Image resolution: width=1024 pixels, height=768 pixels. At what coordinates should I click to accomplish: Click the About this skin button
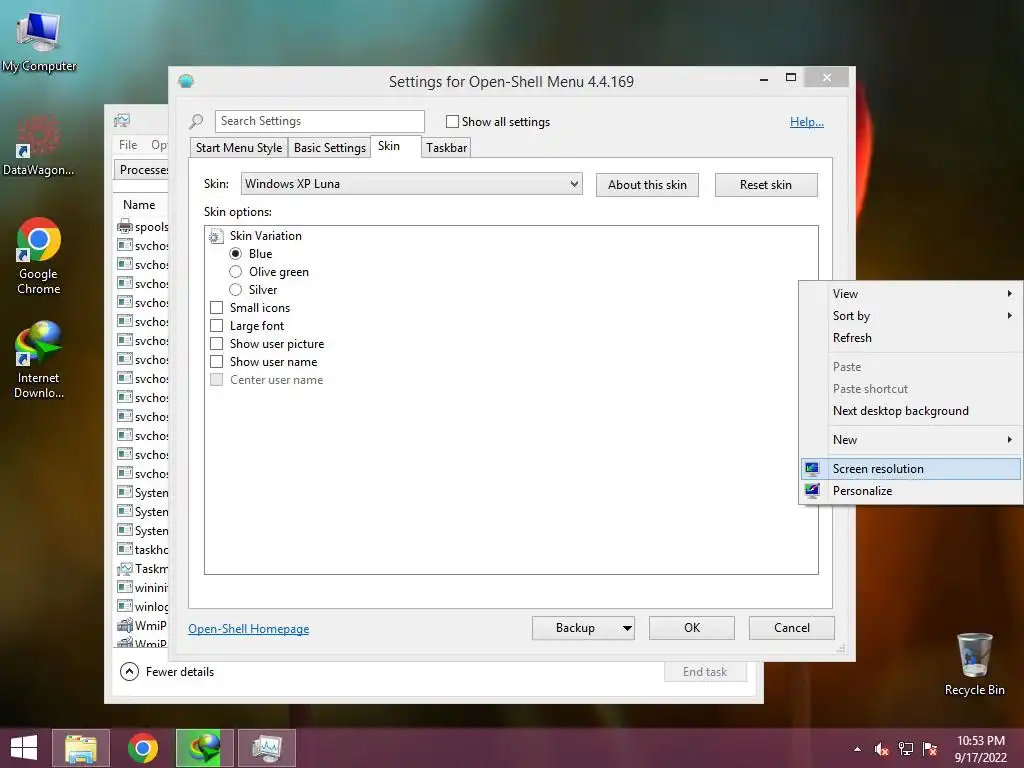[x=647, y=185]
